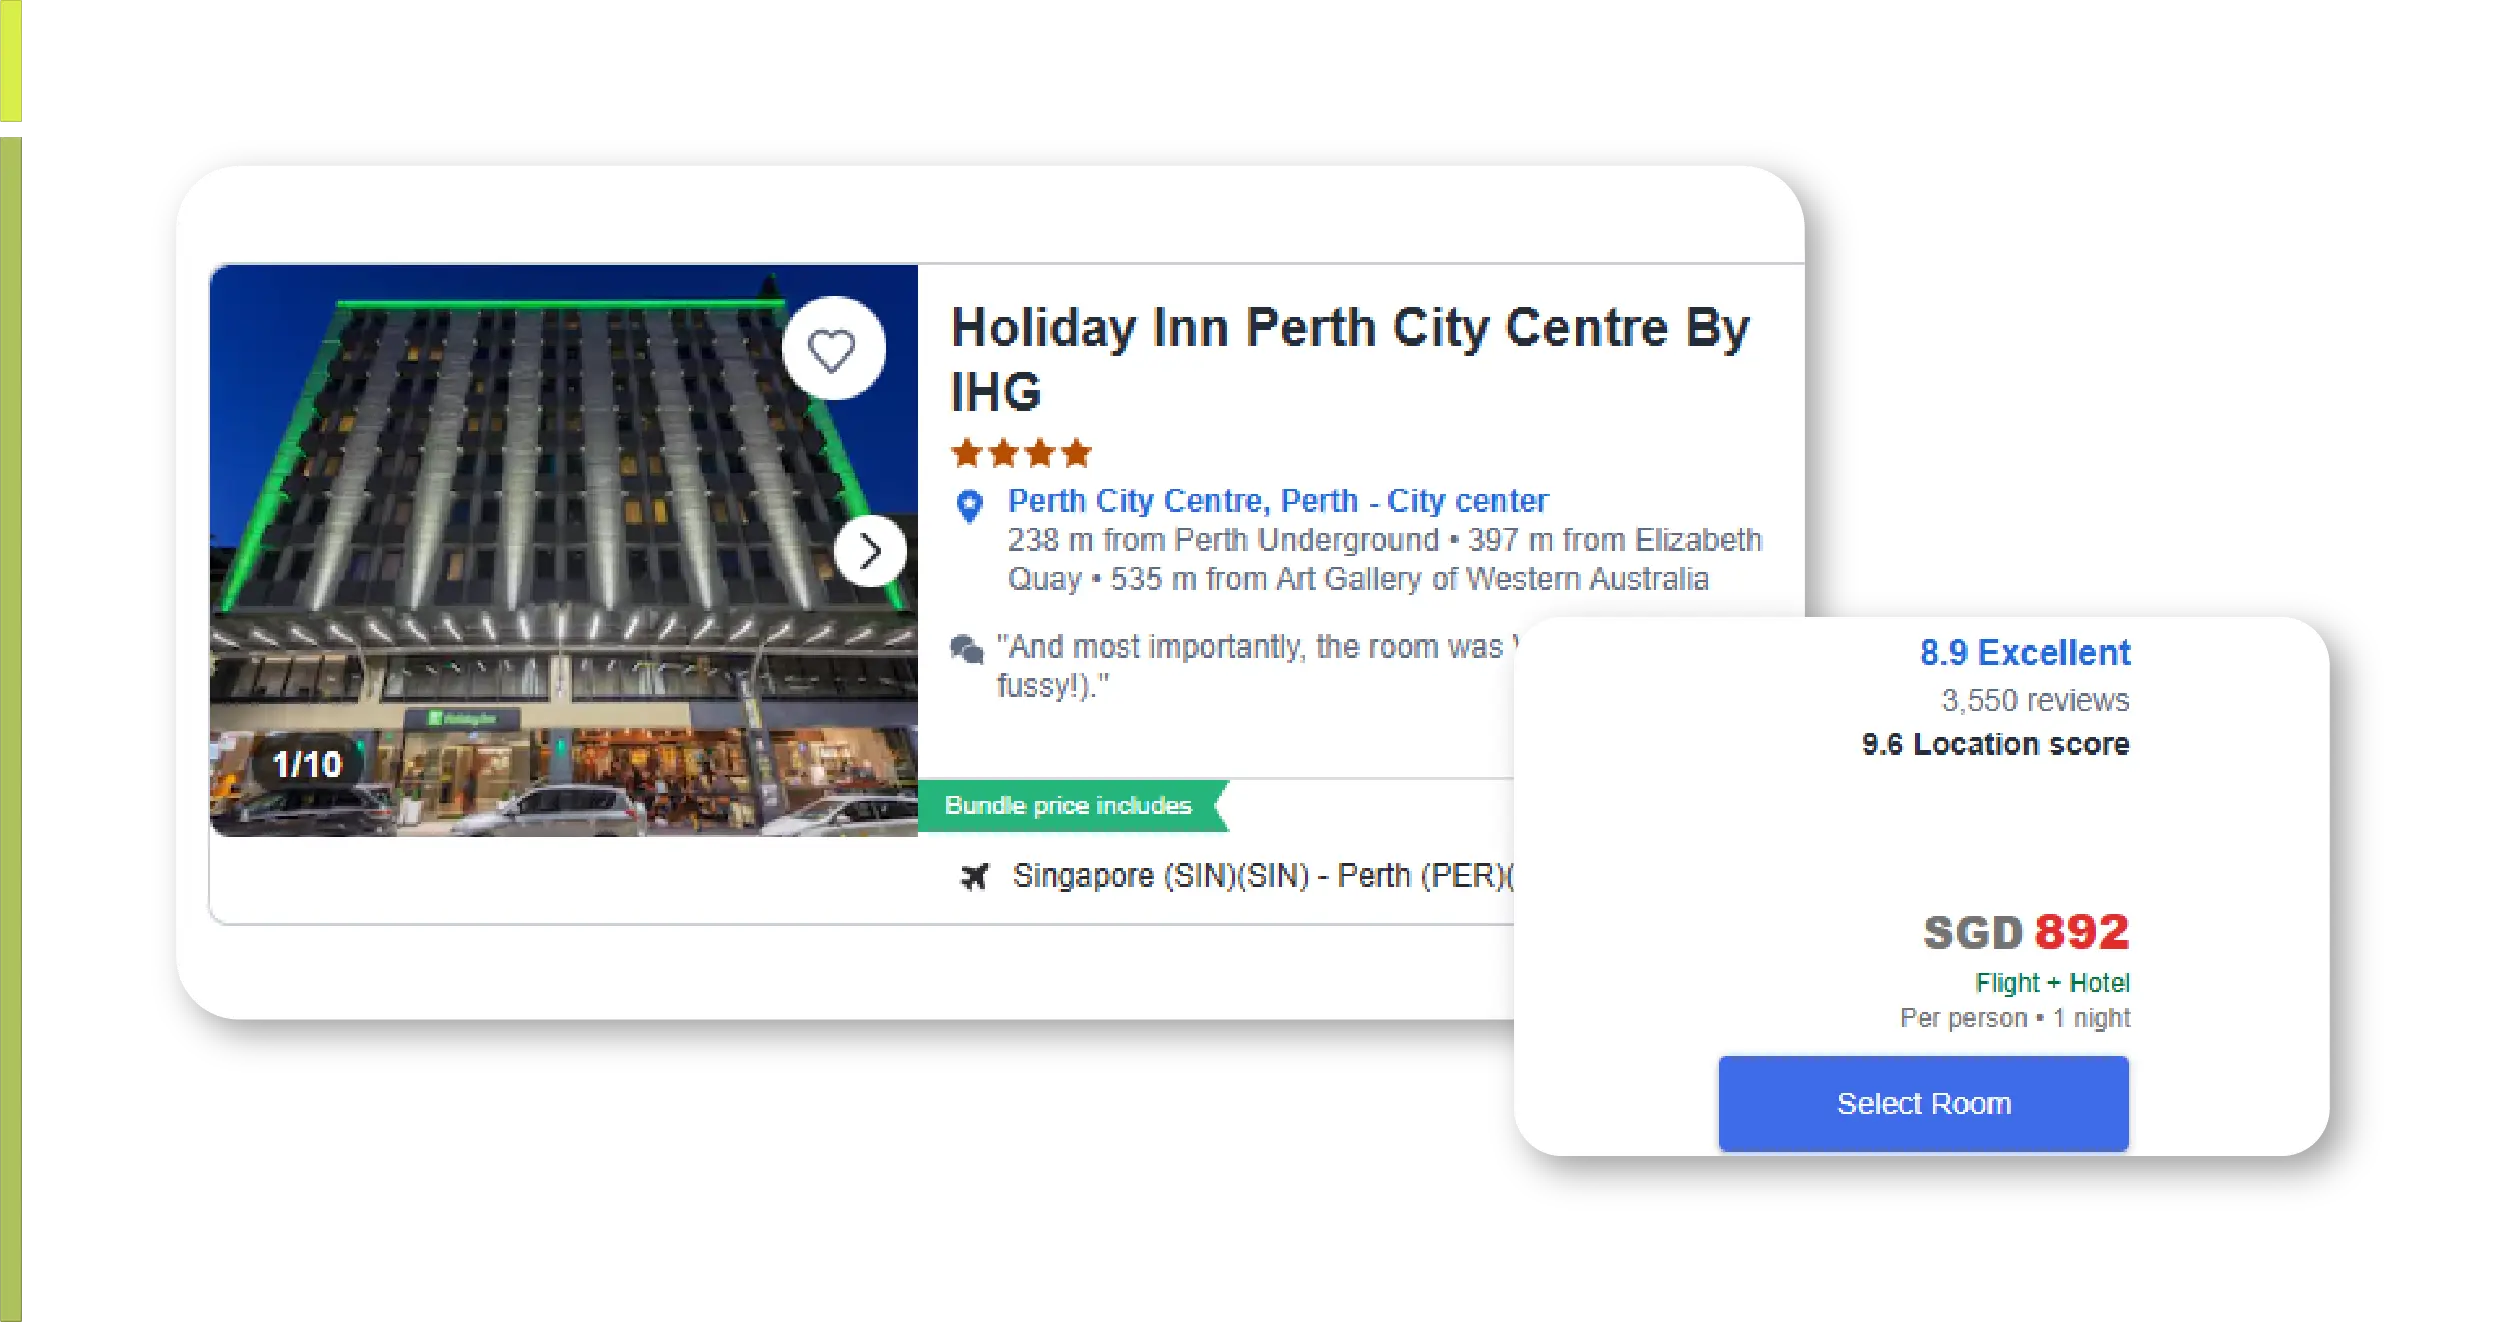Open Perth City Centre location link
Viewport: 2507px width, 1322px height.
tap(1277, 500)
